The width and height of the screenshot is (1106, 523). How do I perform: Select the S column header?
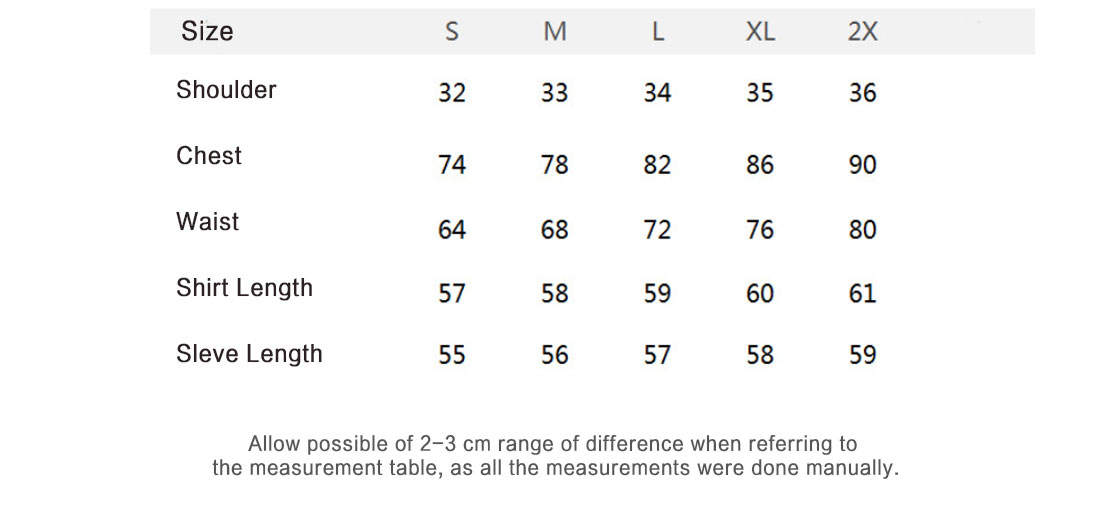[x=452, y=32]
